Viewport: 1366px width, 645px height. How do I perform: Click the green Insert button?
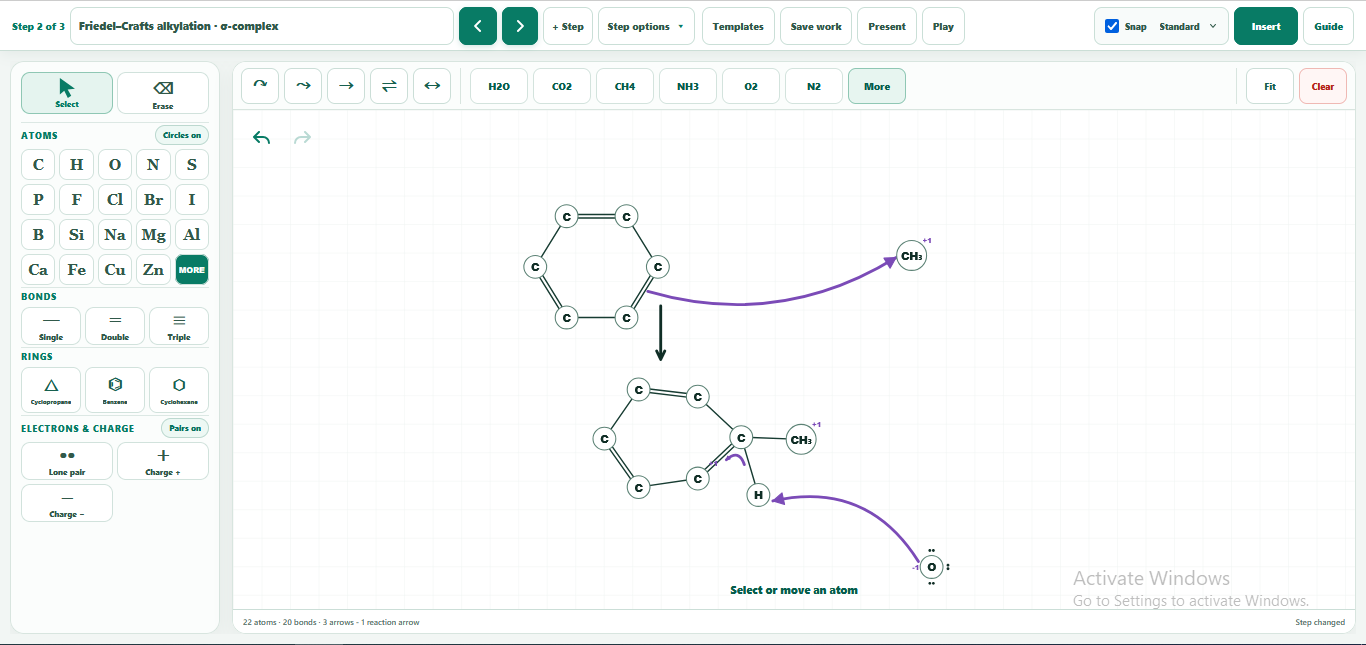tap(1266, 26)
